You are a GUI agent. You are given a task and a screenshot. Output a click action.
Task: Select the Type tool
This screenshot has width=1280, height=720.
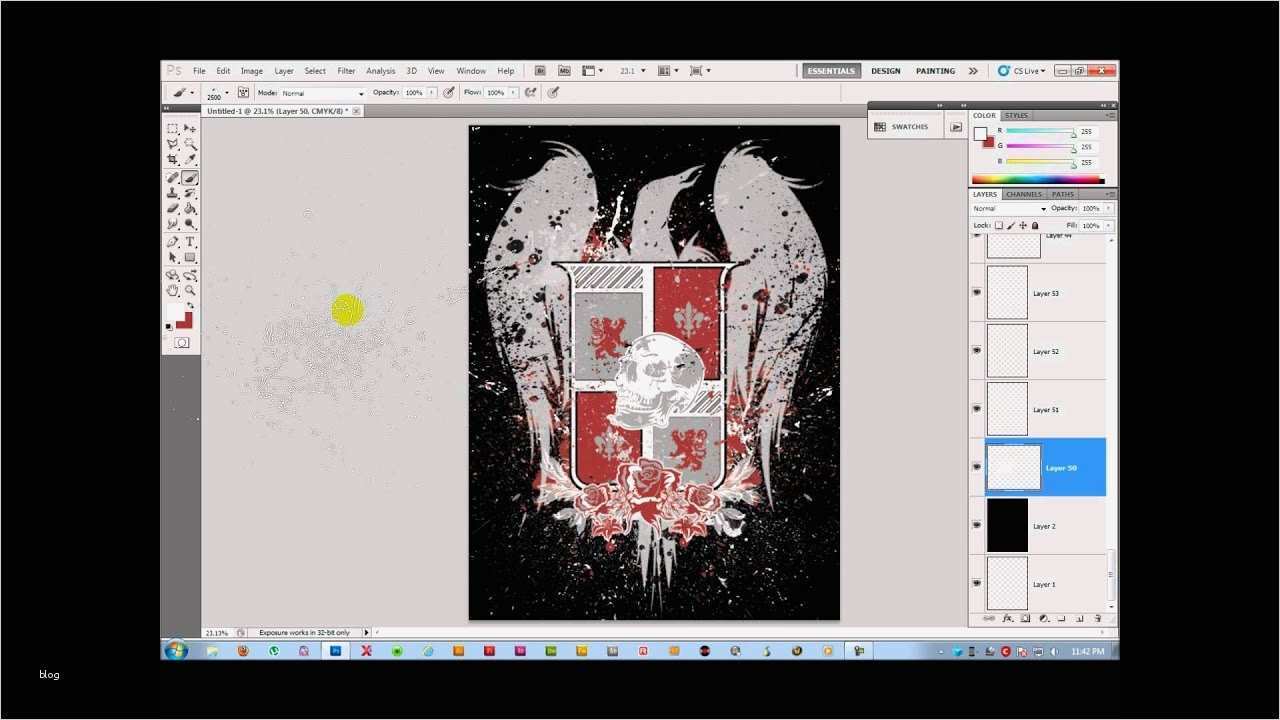pyautogui.click(x=190, y=242)
